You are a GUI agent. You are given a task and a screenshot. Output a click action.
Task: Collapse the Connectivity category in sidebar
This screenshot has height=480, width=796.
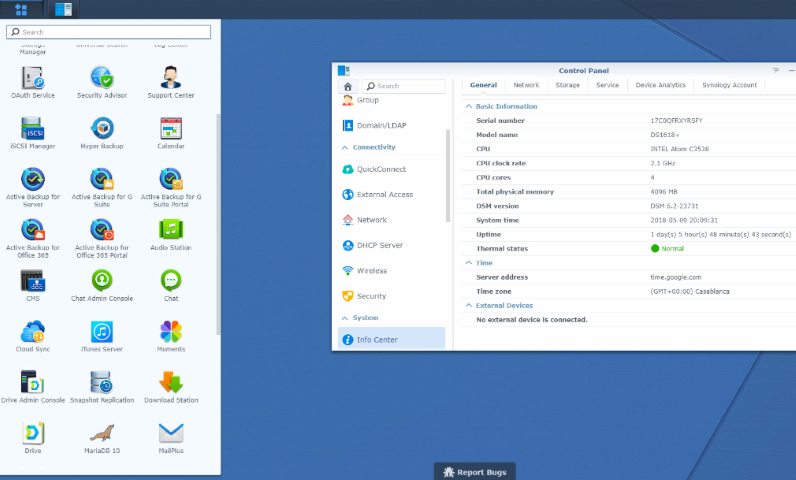pyautogui.click(x=345, y=148)
